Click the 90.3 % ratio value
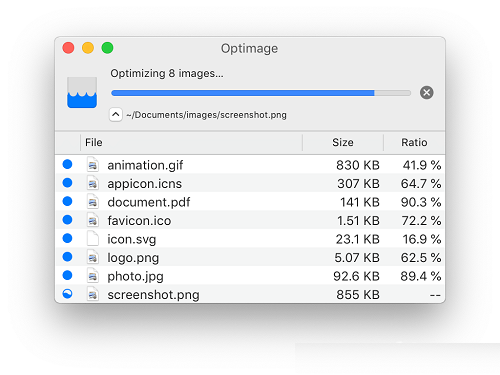 click(421, 202)
